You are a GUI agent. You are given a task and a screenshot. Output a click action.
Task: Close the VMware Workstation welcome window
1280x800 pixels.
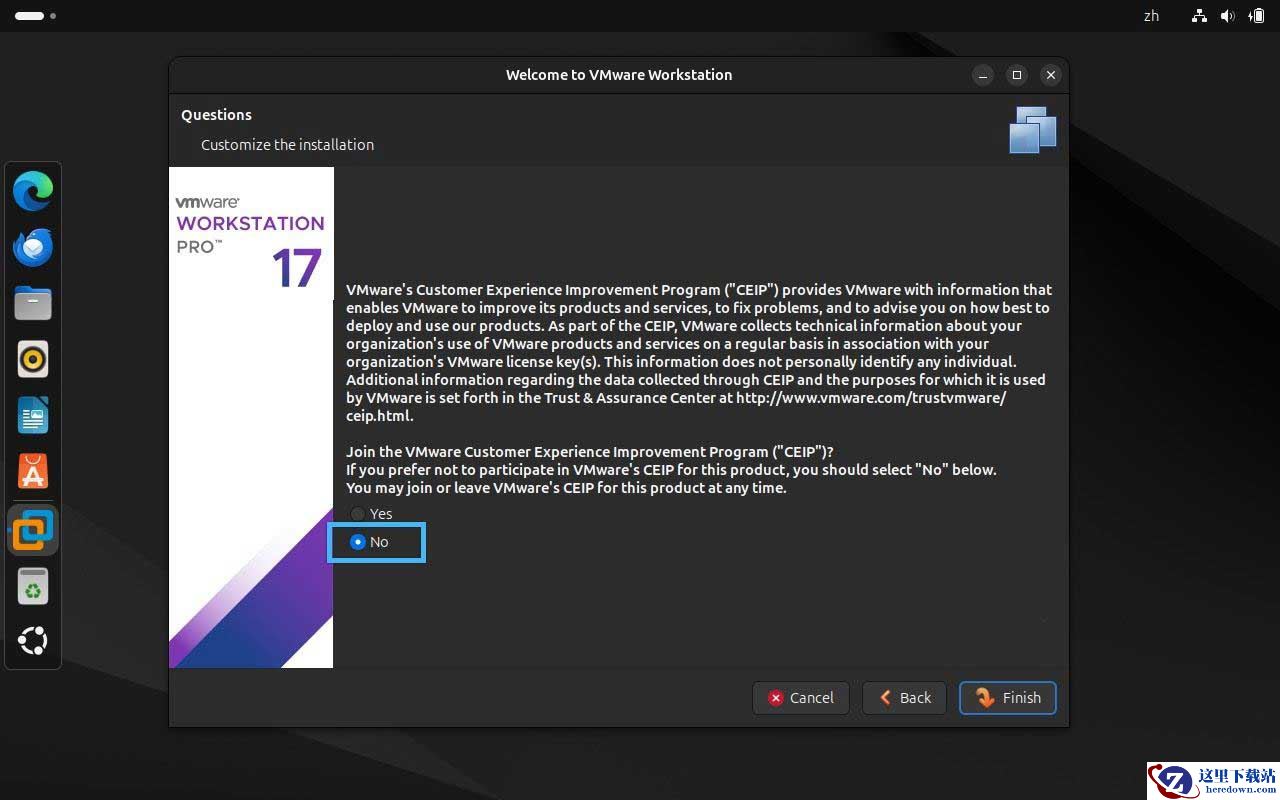point(1050,75)
